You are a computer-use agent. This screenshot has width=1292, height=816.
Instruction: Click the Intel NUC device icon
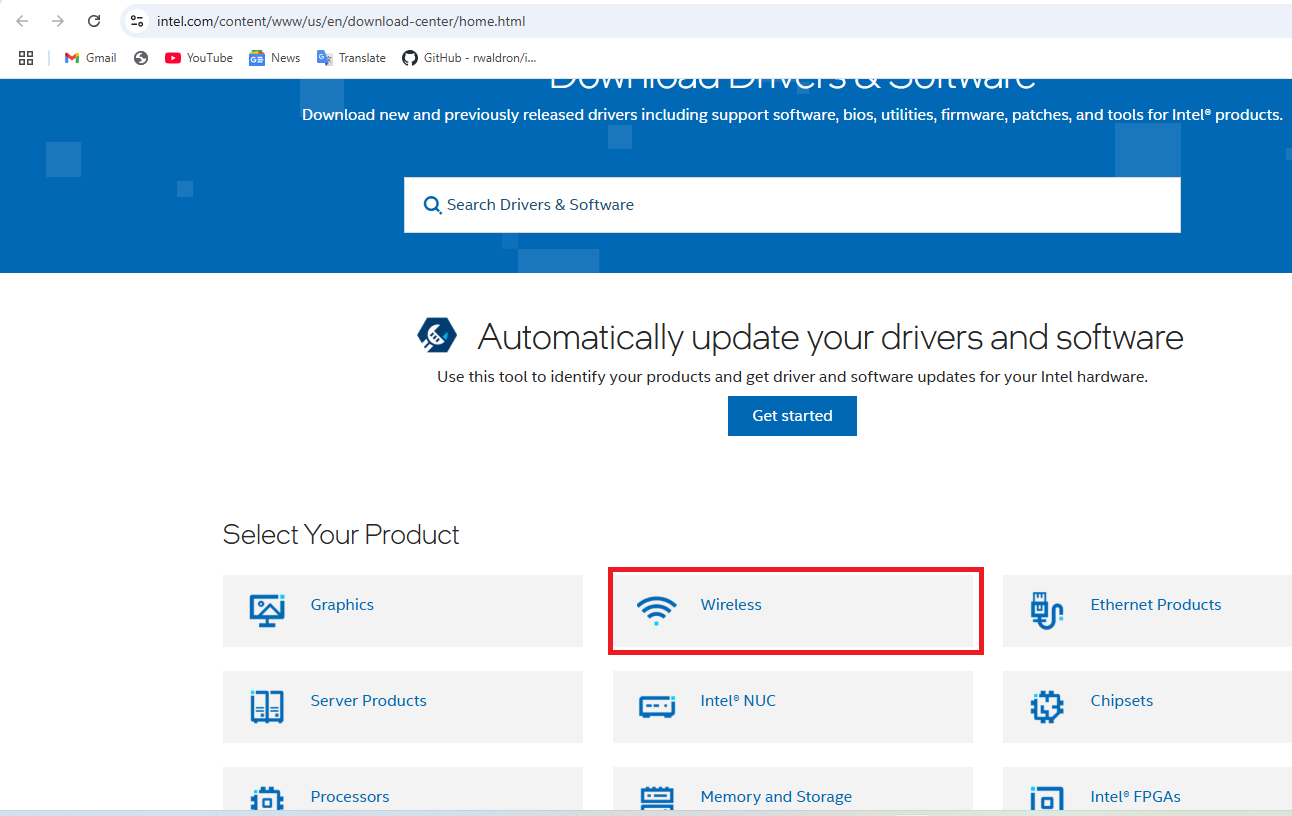656,706
